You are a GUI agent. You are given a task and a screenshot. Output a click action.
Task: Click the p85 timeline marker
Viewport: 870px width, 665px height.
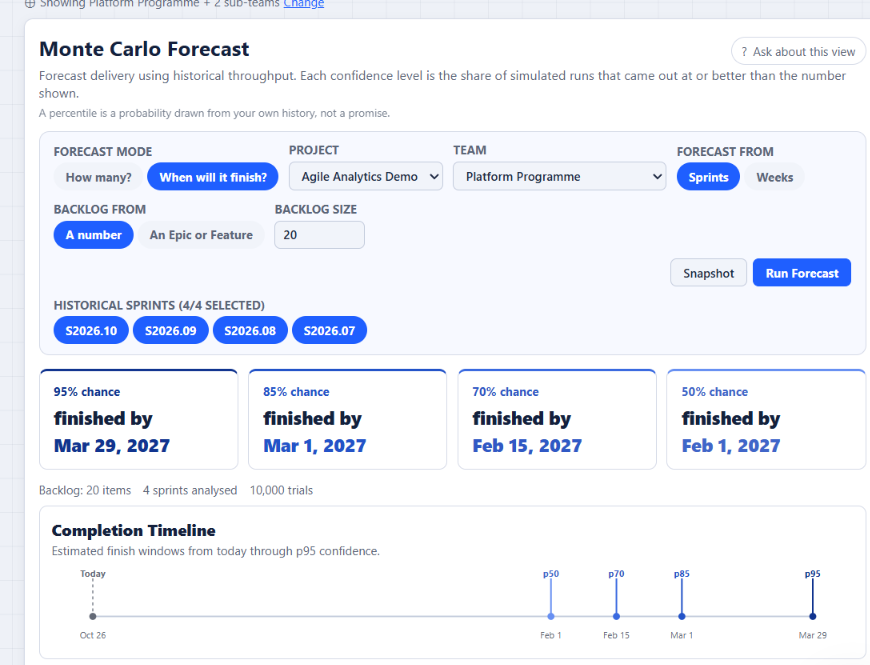(x=682, y=616)
